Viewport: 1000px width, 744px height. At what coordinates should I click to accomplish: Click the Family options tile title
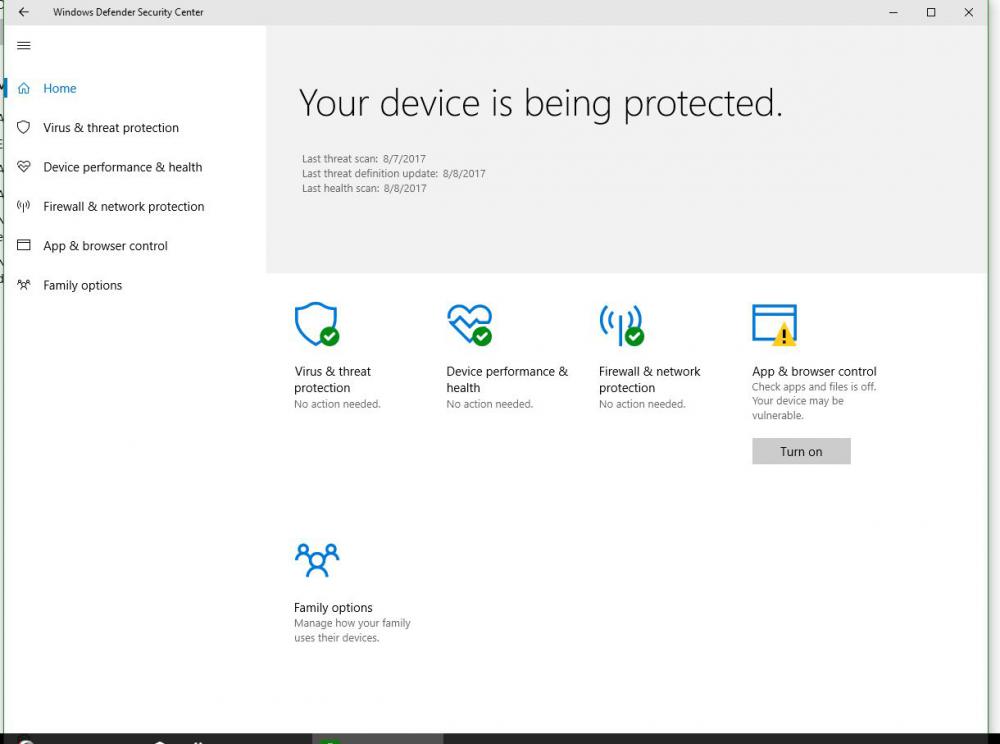(x=333, y=608)
